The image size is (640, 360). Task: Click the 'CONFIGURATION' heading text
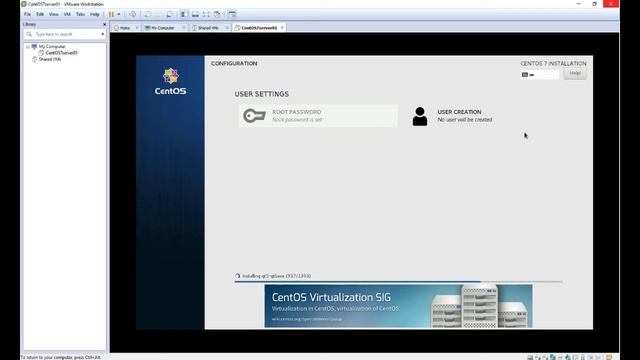click(x=234, y=64)
